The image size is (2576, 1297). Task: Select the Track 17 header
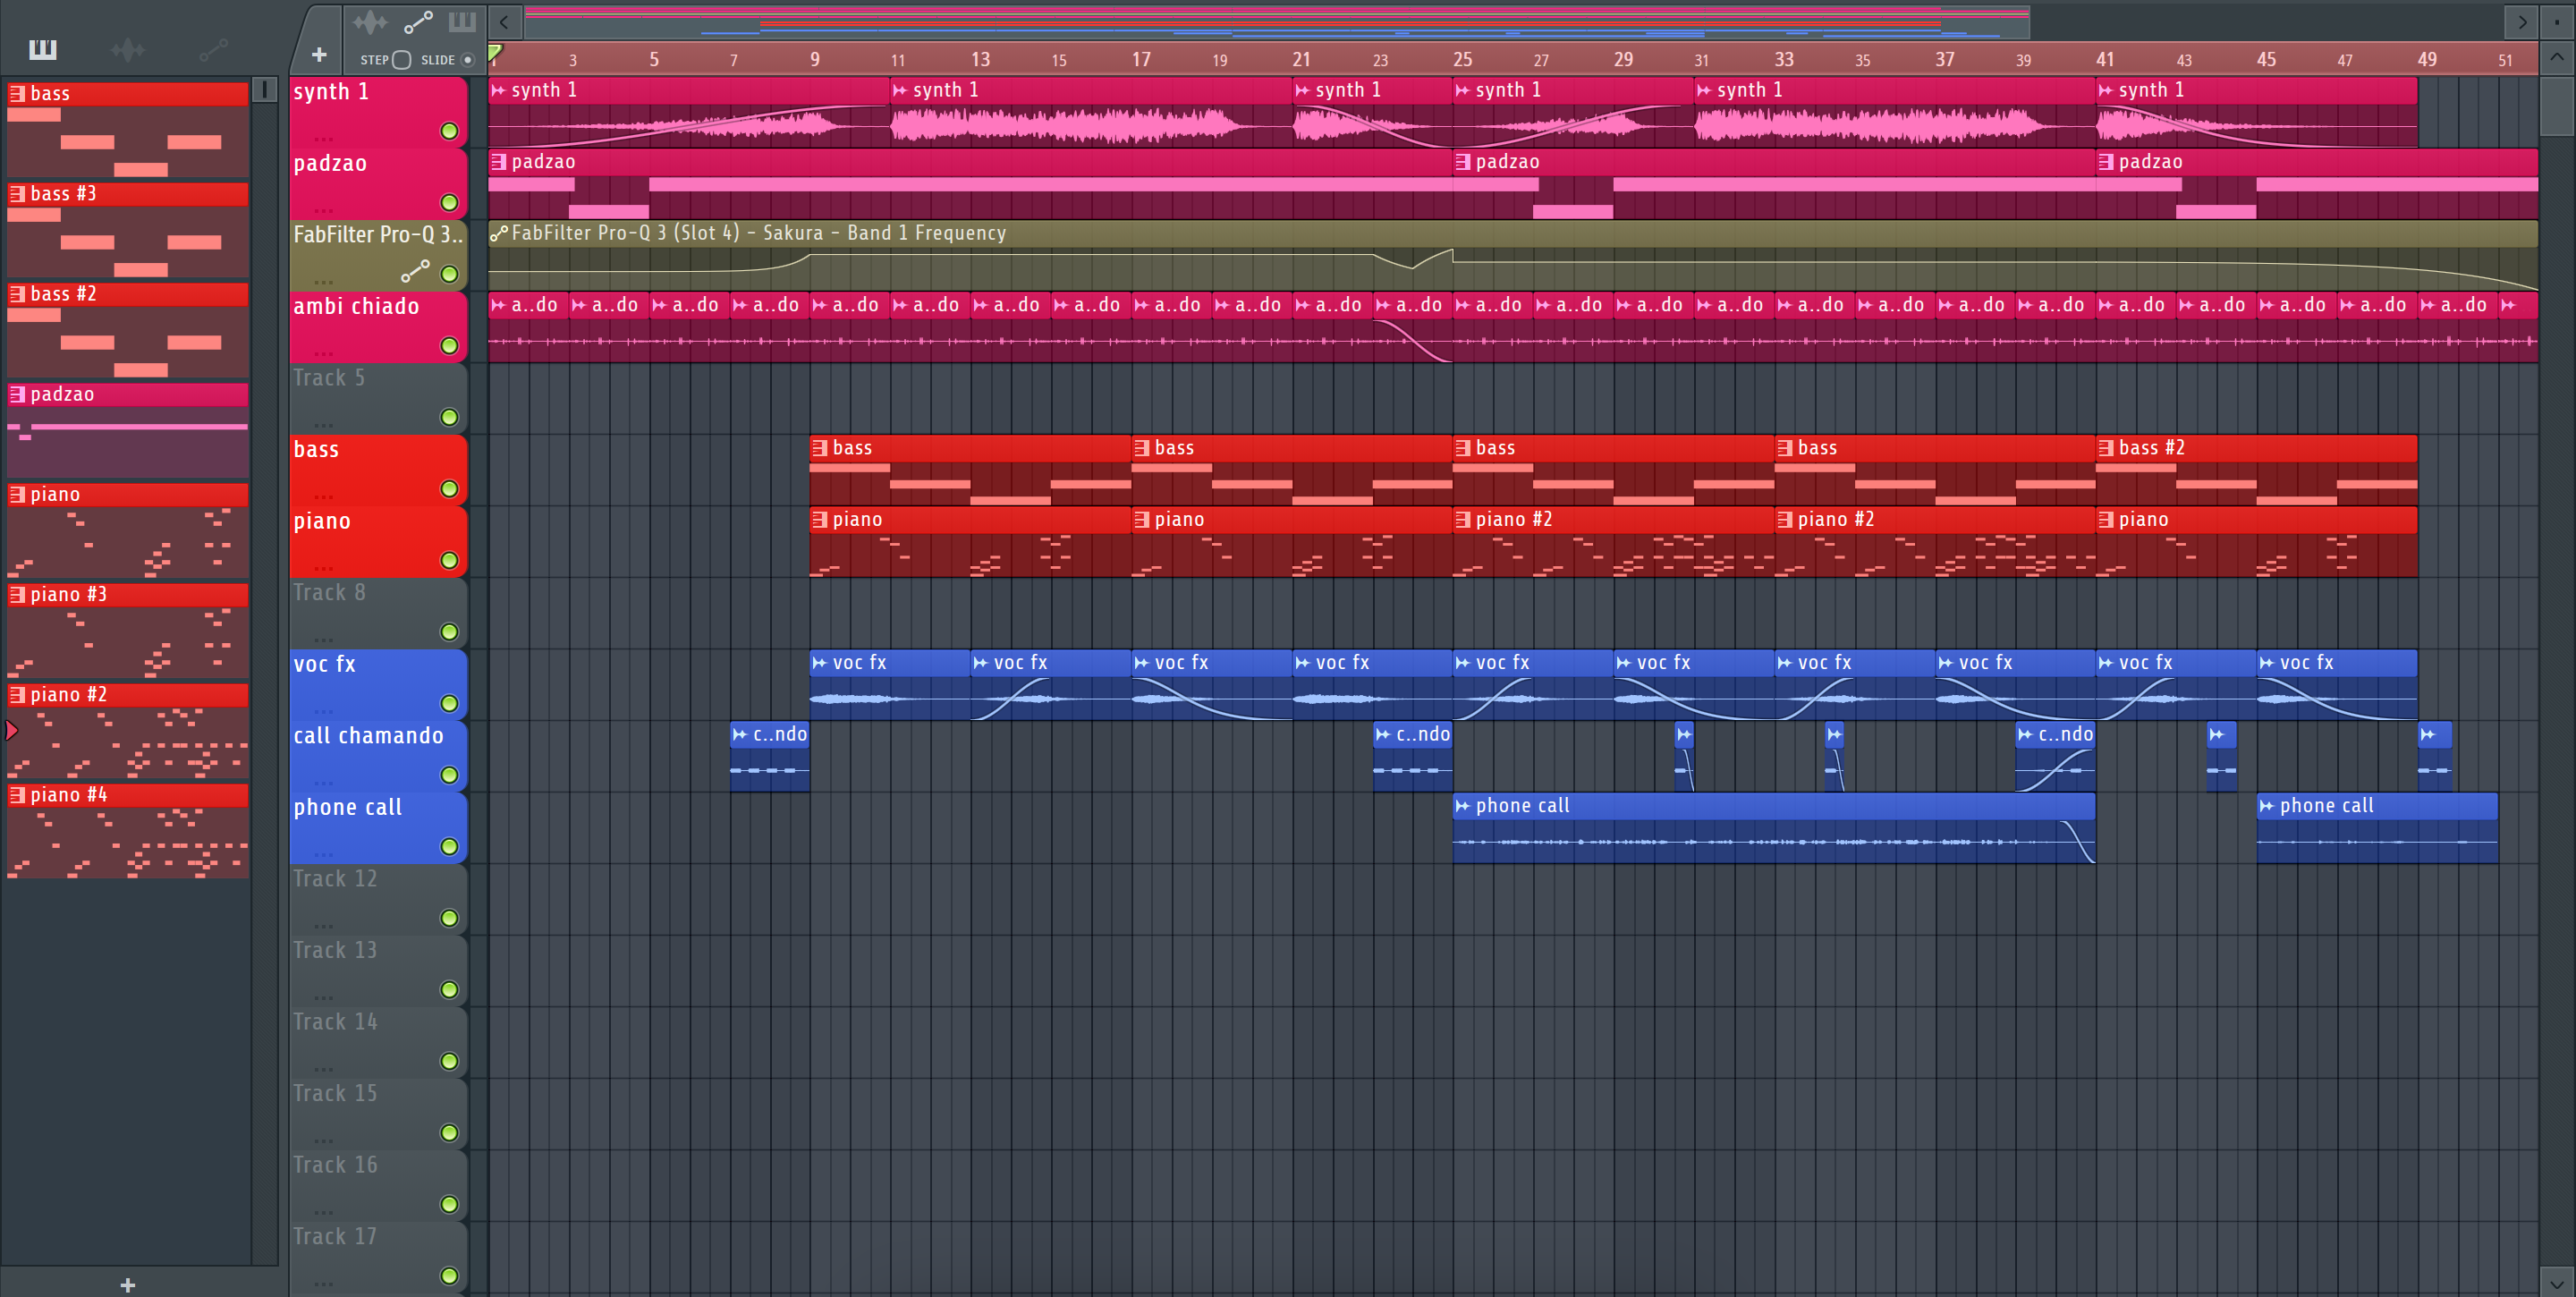coord(378,1257)
